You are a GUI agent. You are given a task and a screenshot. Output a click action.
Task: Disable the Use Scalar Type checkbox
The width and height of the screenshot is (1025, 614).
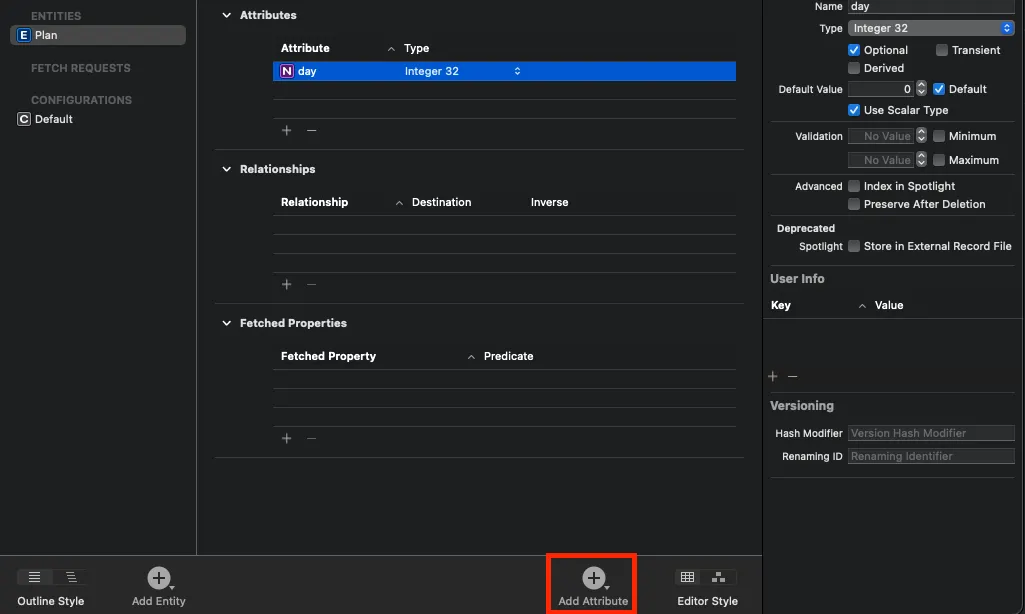[x=854, y=110]
